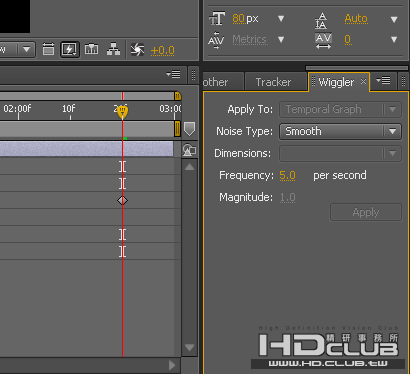This screenshot has width=410, height=374.
Task: Open the Noise Type Smooth dropdown
Action: [340, 131]
